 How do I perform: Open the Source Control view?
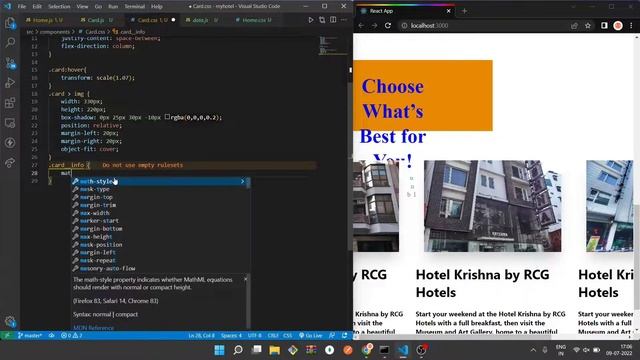[10, 62]
